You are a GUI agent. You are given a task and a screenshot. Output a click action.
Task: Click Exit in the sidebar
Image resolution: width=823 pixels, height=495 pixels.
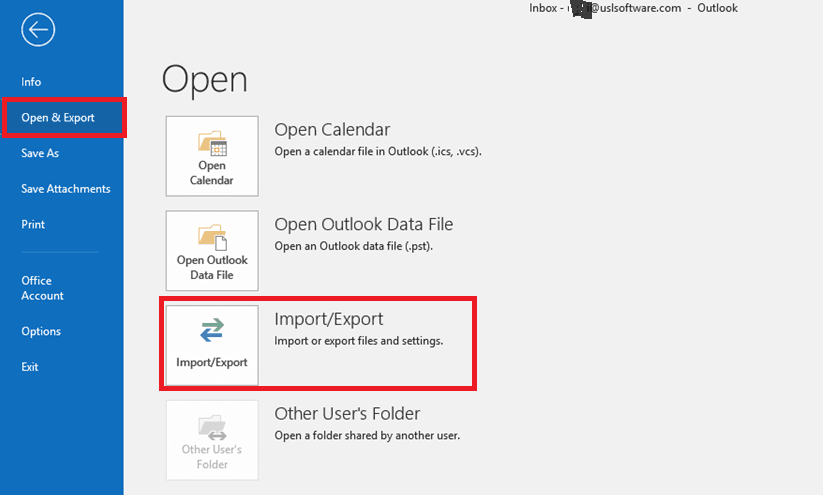click(29, 367)
